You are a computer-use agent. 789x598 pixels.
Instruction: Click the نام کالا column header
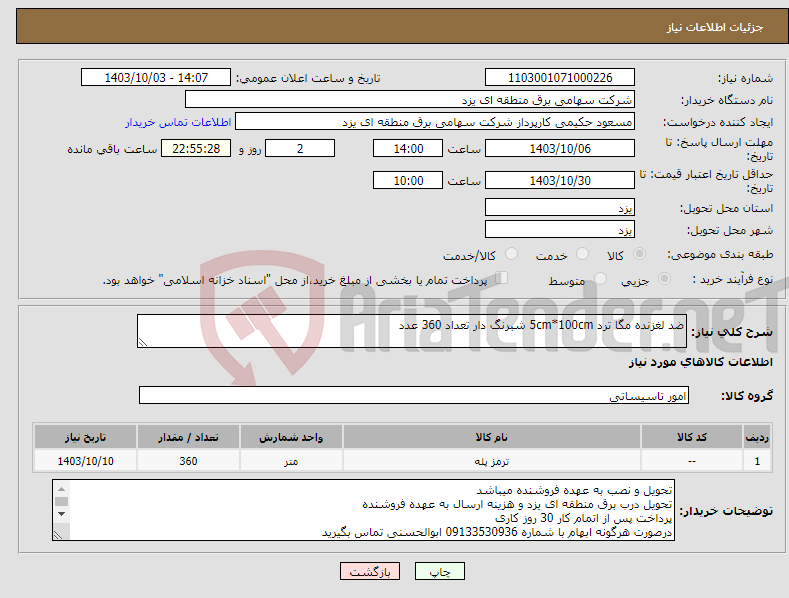pos(492,437)
